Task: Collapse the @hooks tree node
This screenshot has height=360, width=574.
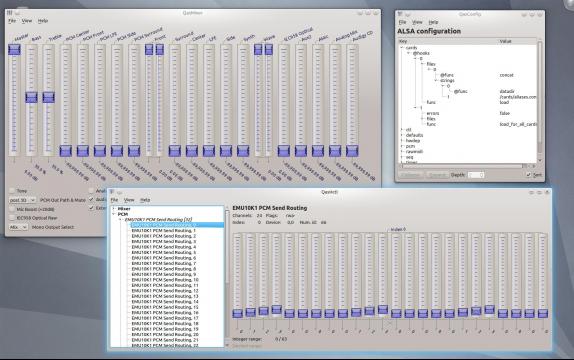Action: [409, 53]
